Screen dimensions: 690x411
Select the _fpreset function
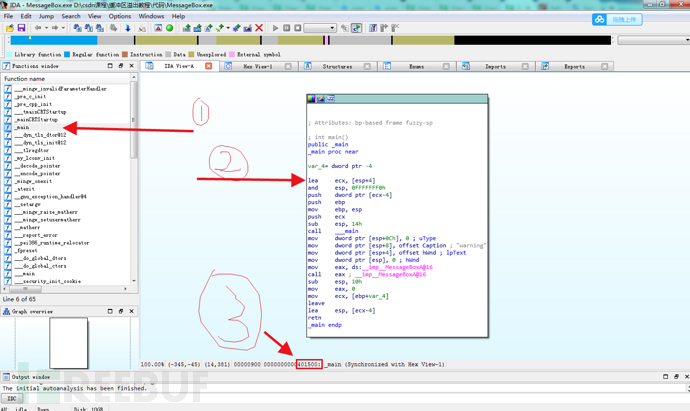click(26, 250)
